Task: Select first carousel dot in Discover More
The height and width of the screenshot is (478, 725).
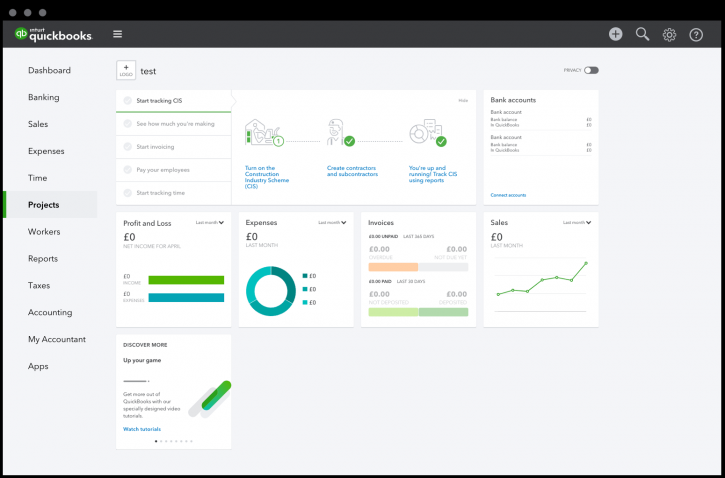Action: (156, 441)
